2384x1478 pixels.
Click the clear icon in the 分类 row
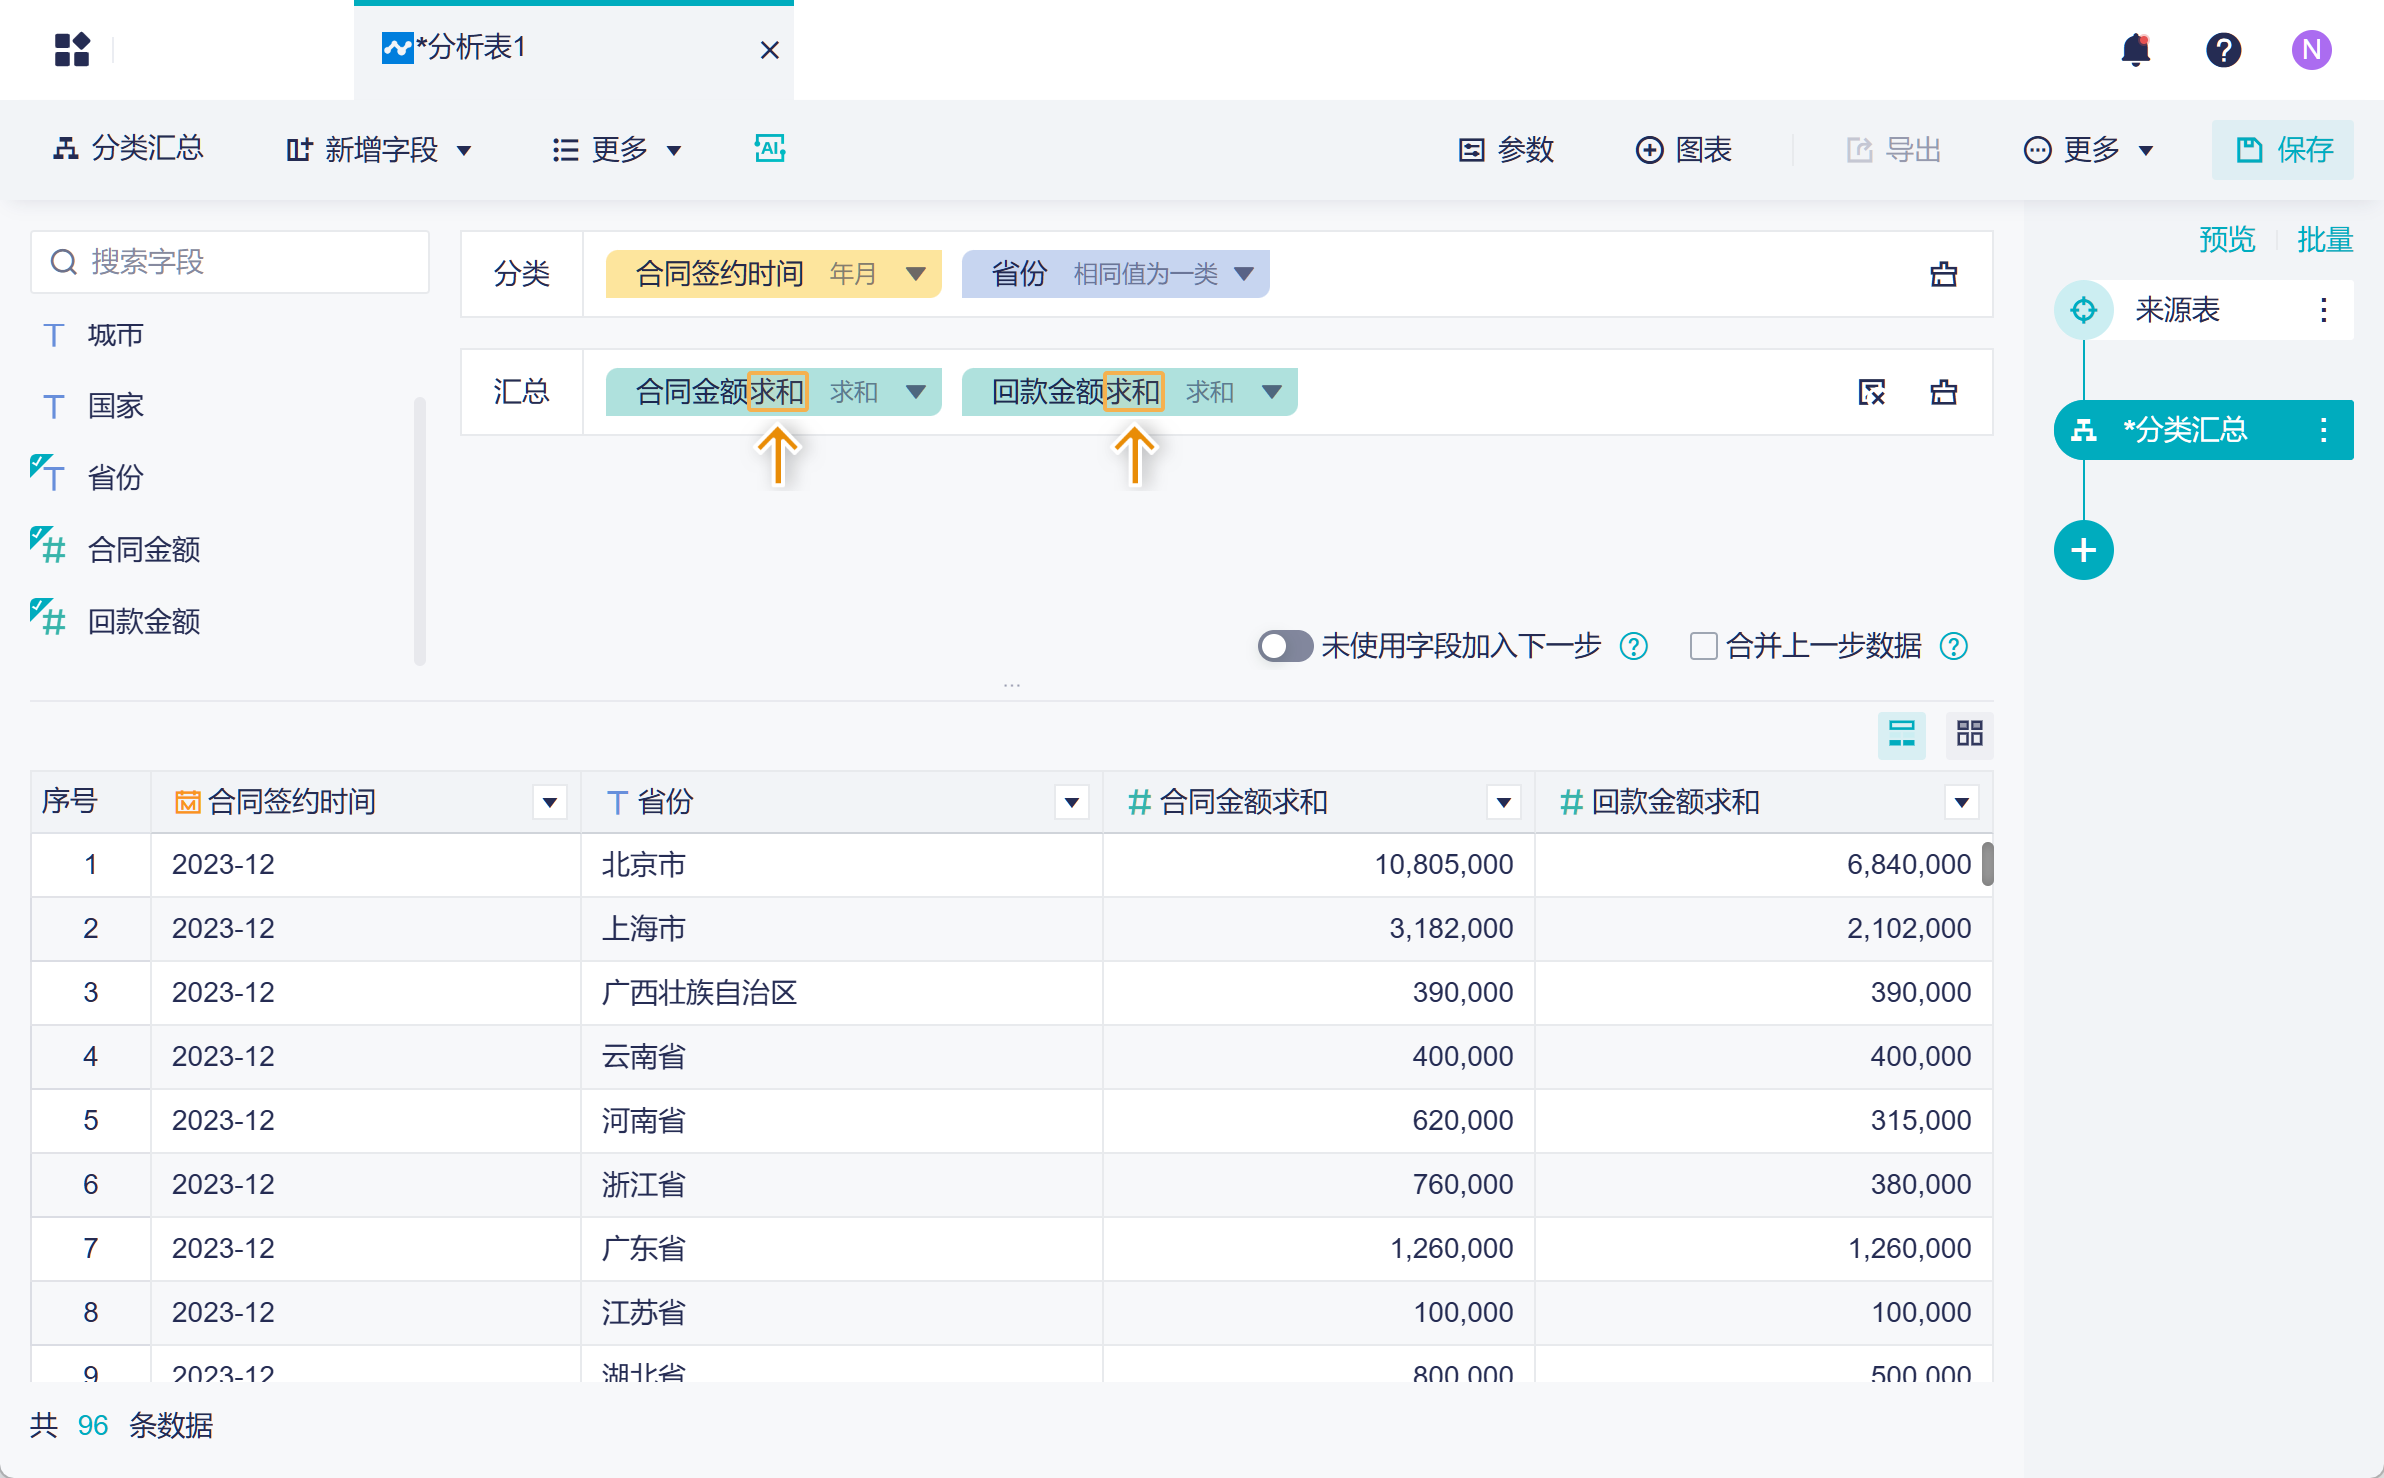point(1943,274)
